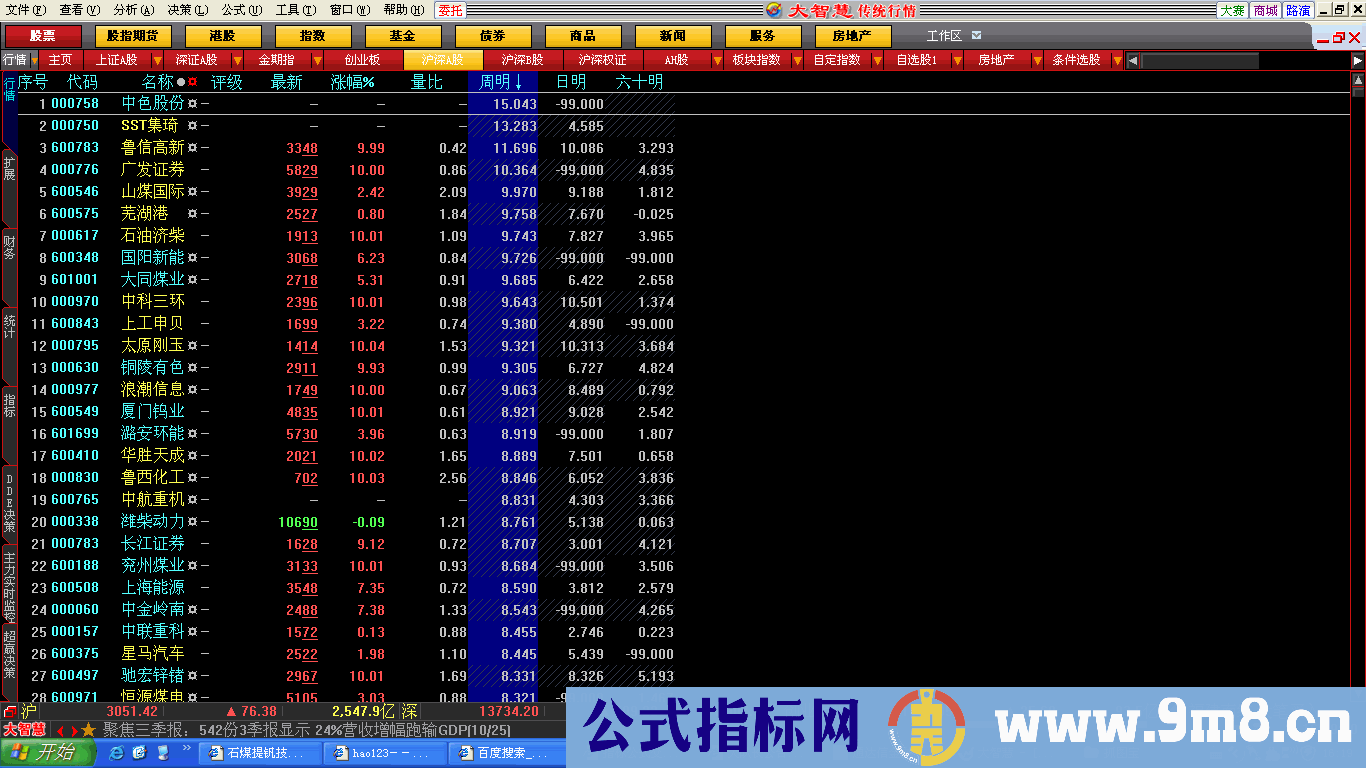Click the ¤ marker next to 山煤国际
Viewport: 1366px width, 768px height.
tap(193, 192)
